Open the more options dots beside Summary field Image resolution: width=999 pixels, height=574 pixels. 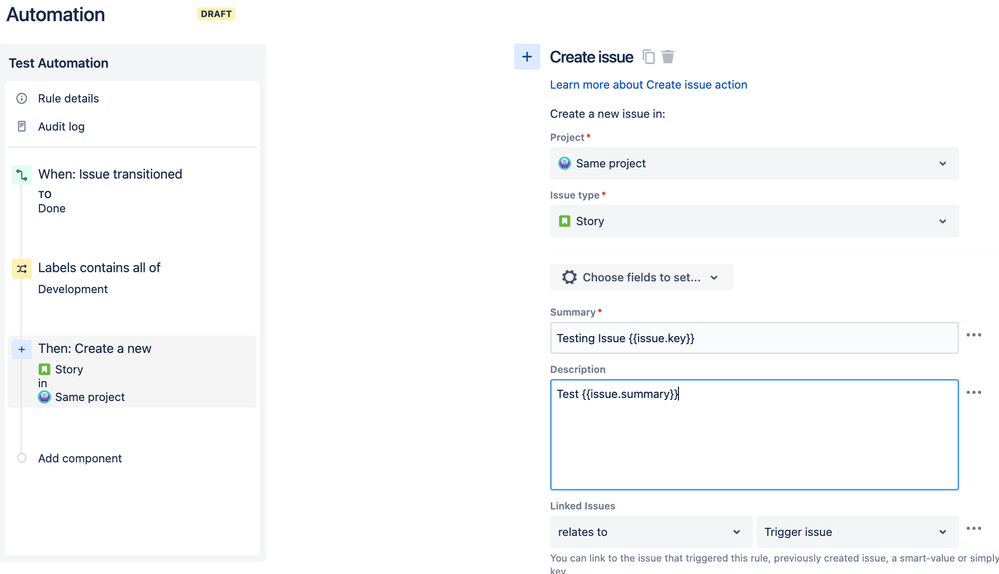tap(974, 335)
